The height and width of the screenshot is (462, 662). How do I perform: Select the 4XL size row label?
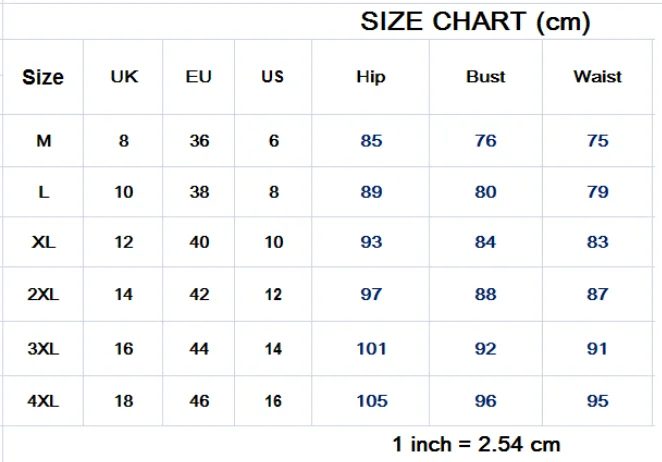(x=43, y=401)
